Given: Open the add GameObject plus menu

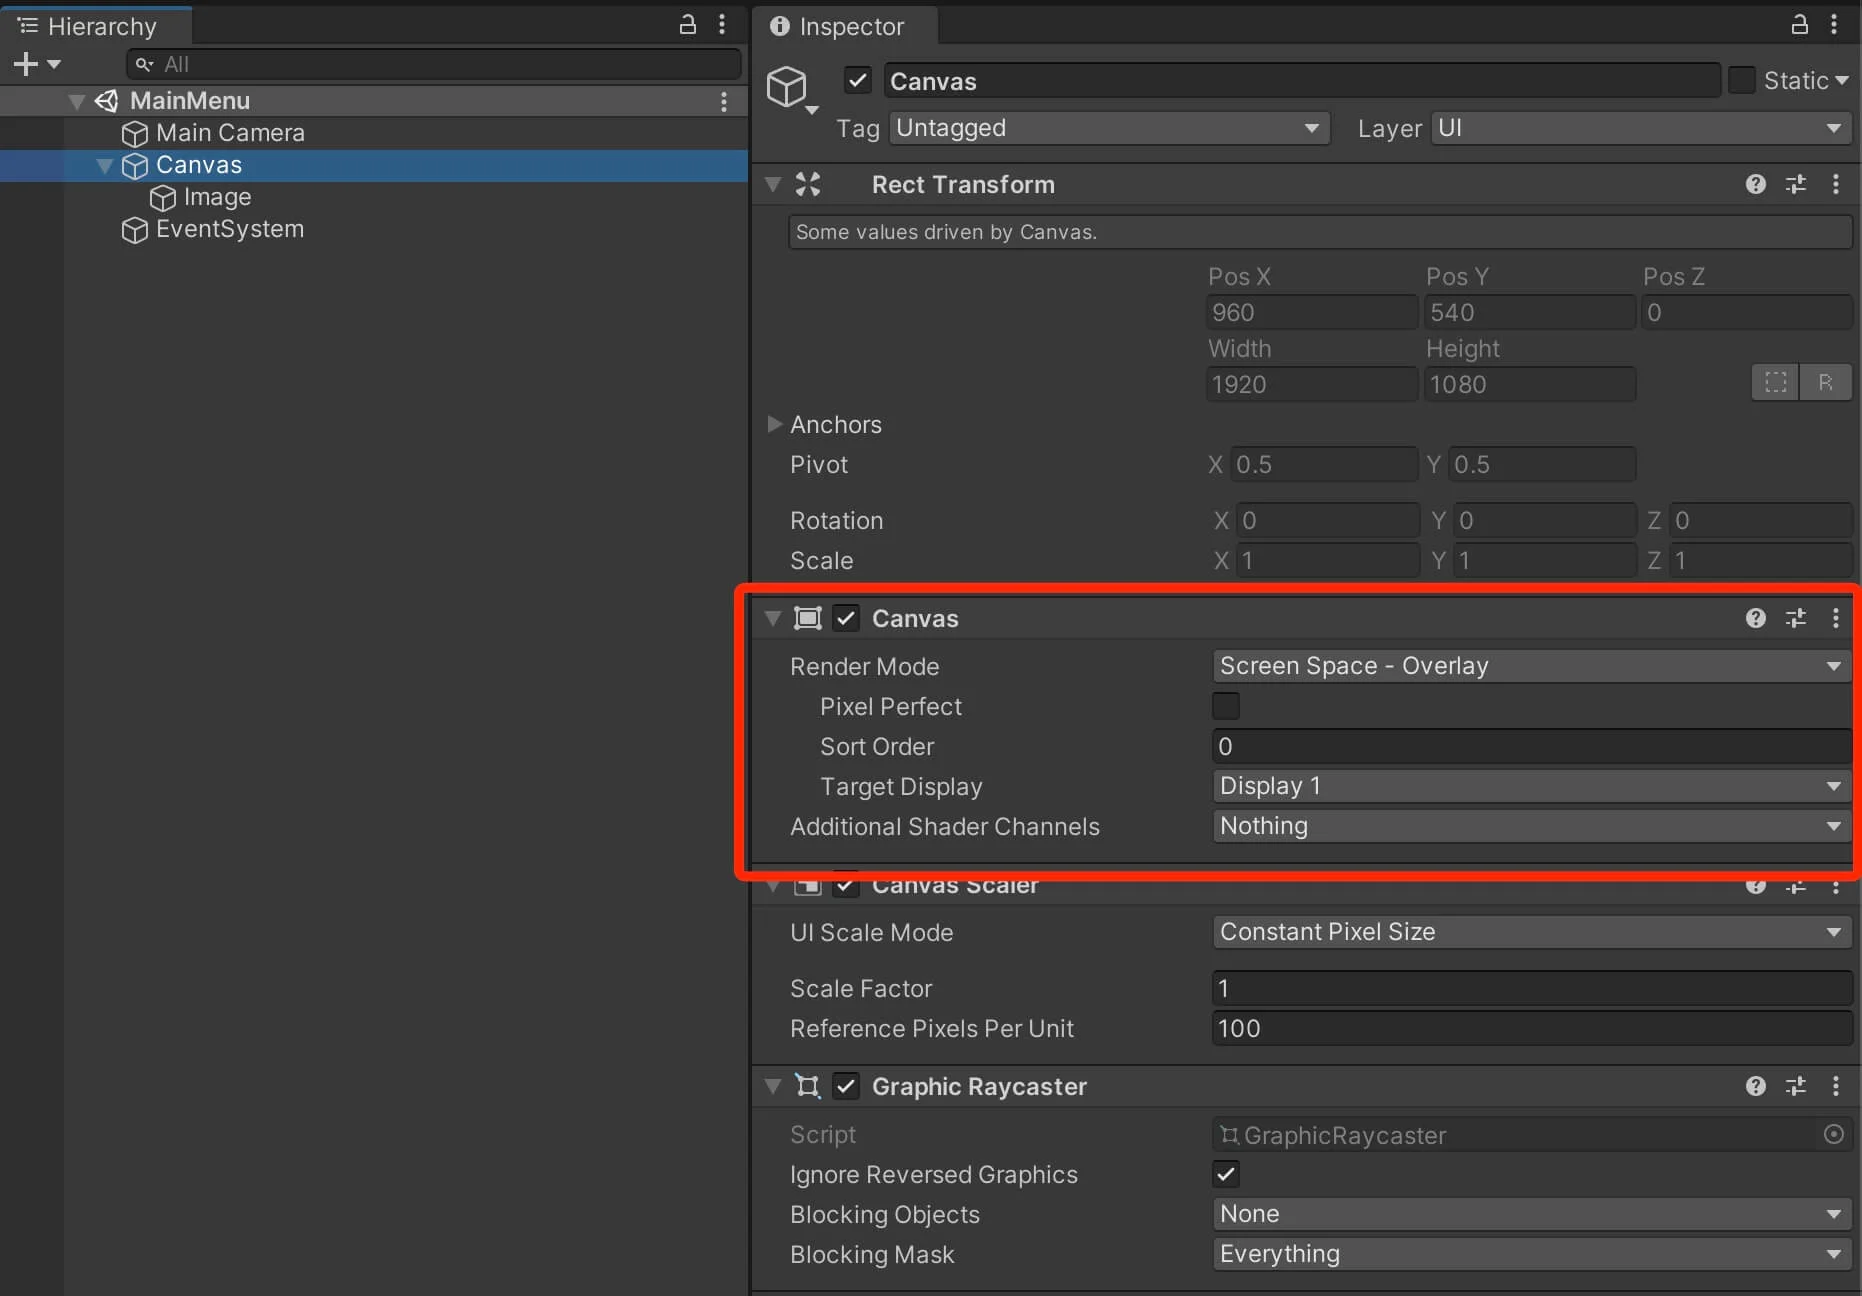Looking at the screenshot, I should tap(37, 64).
